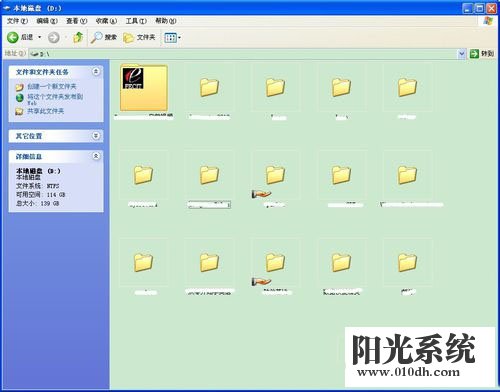Open the views mode dropdown button
The width and height of the screenshot is (500, 392).
coord(172,37)
